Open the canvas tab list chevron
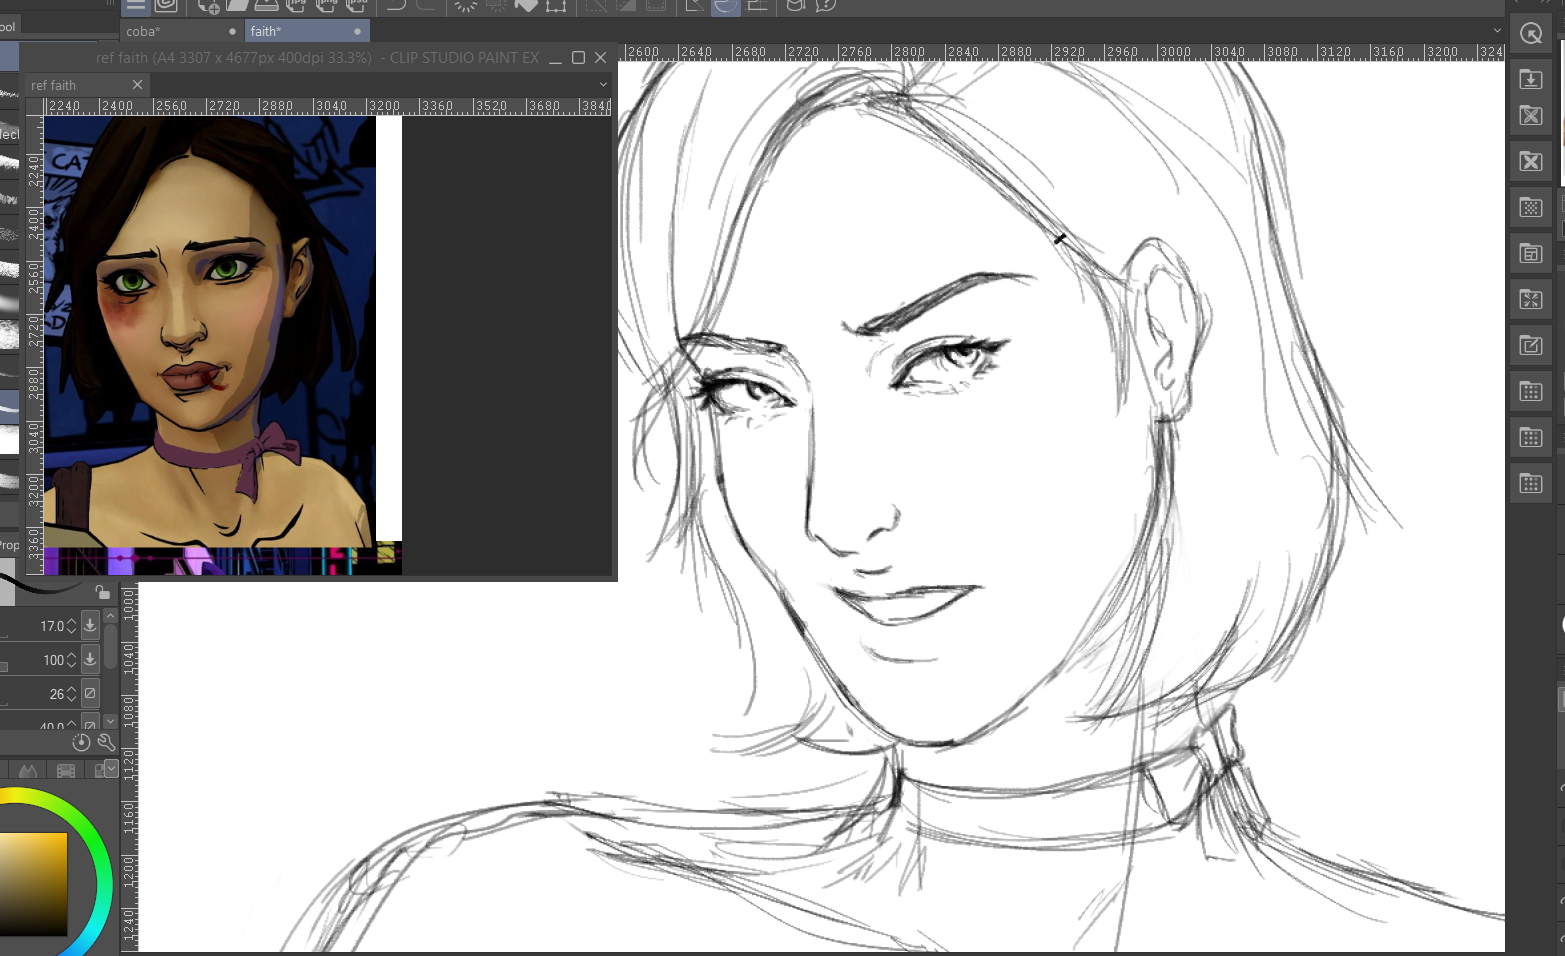1565x956 pixels. (1497, 31)
